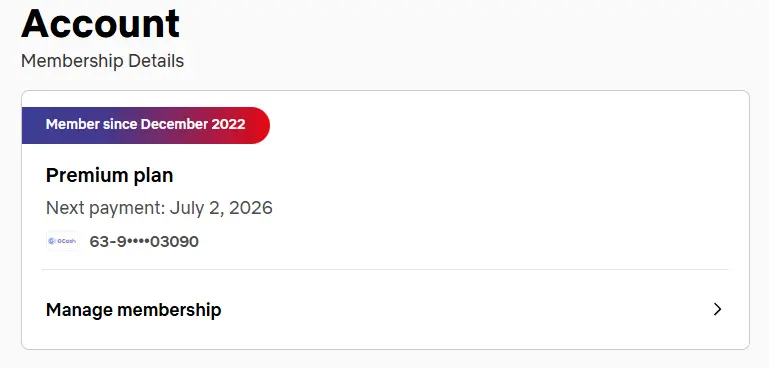Screen dimensions: 769x369
Task: Click the date July 2, 2026
Action: (x=221, y=208)
